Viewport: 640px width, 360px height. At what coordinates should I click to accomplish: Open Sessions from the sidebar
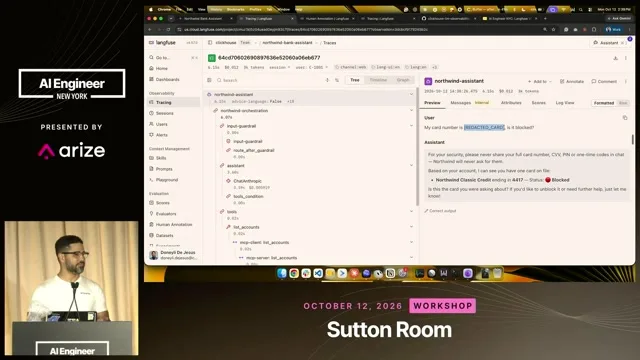164,113
